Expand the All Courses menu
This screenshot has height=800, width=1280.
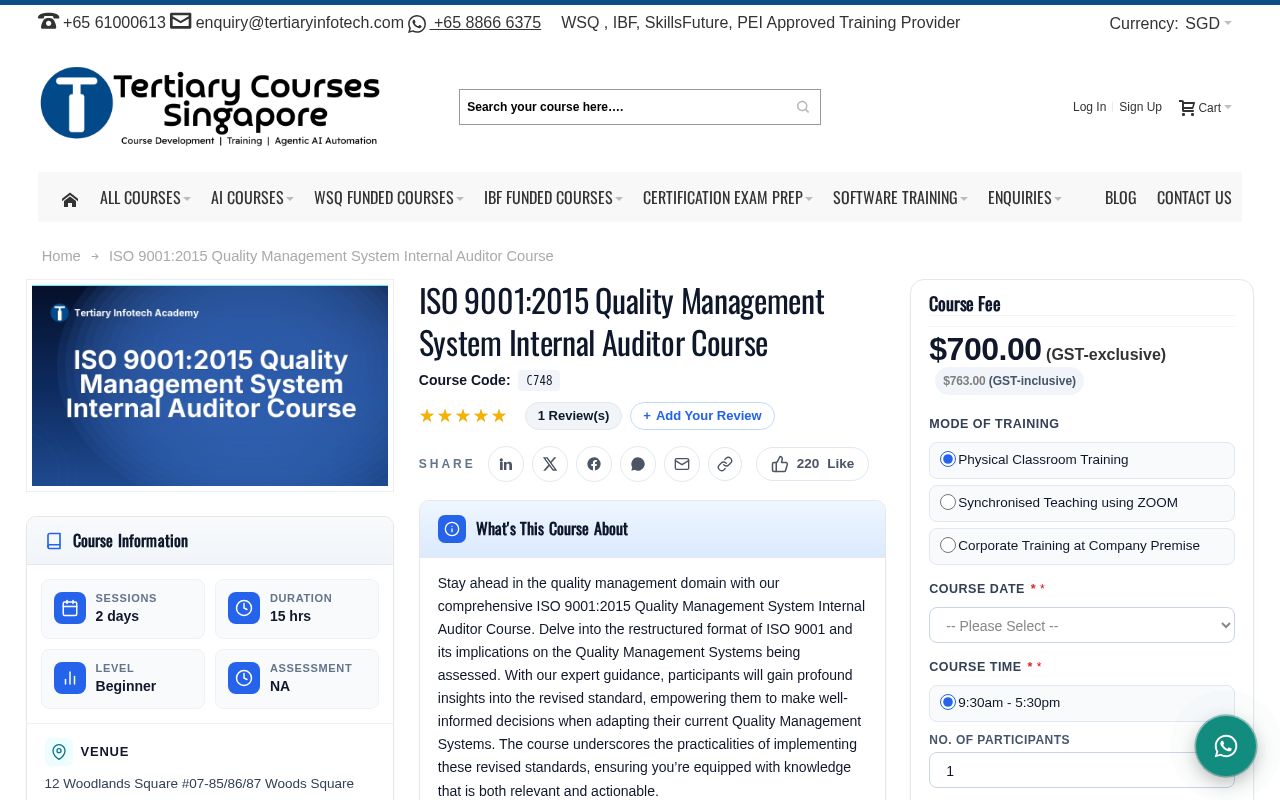pos(145,198)
